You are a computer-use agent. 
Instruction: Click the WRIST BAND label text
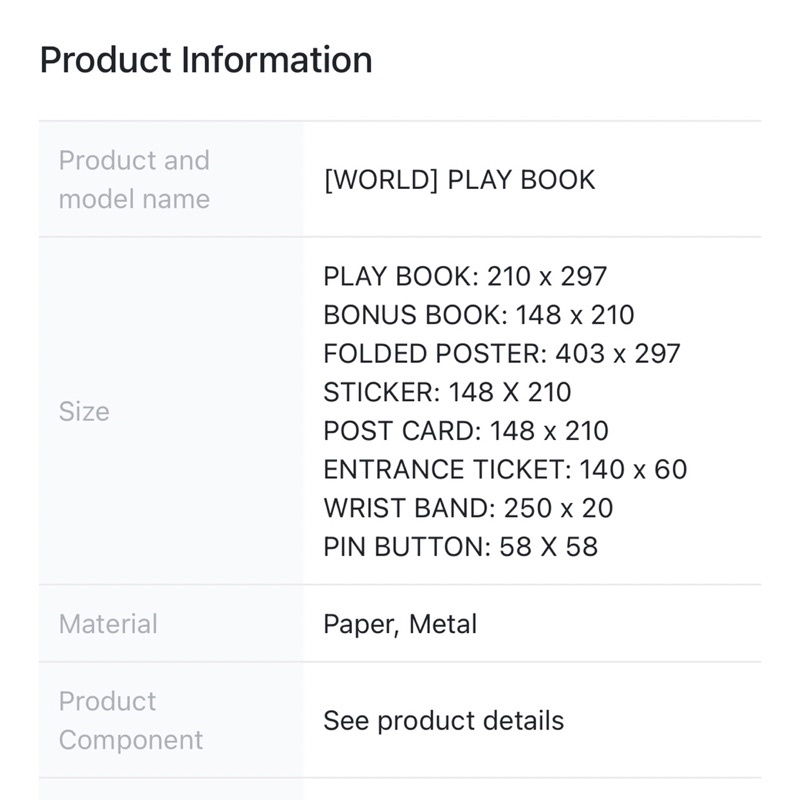[406, 508]
